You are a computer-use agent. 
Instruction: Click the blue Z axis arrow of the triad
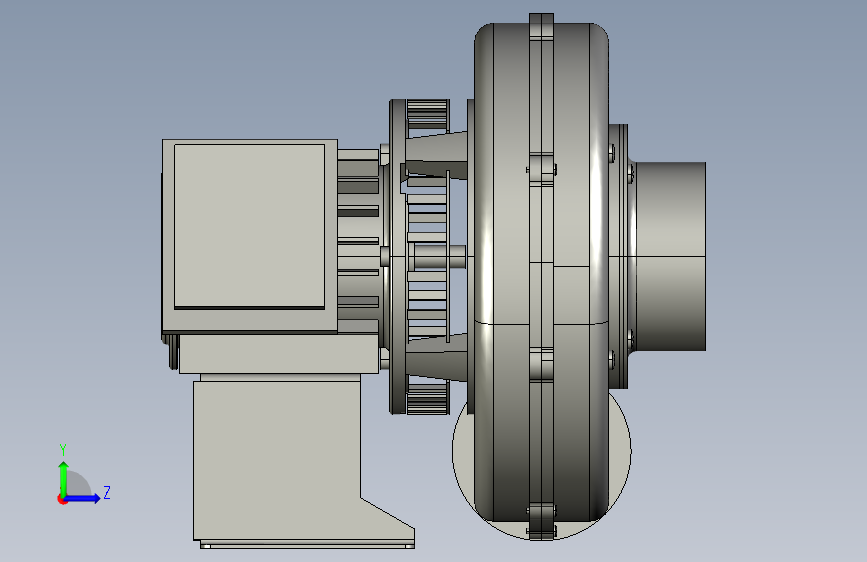83,498
